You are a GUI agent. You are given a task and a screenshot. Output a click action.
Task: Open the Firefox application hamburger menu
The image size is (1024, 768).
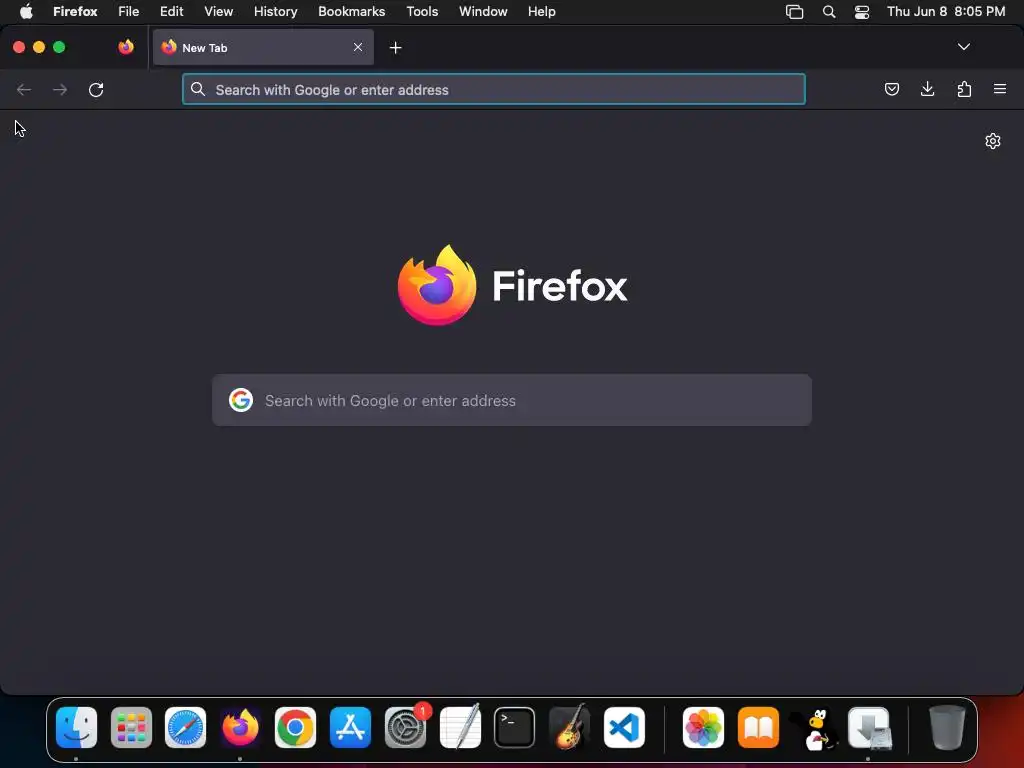coord(1000,89)
